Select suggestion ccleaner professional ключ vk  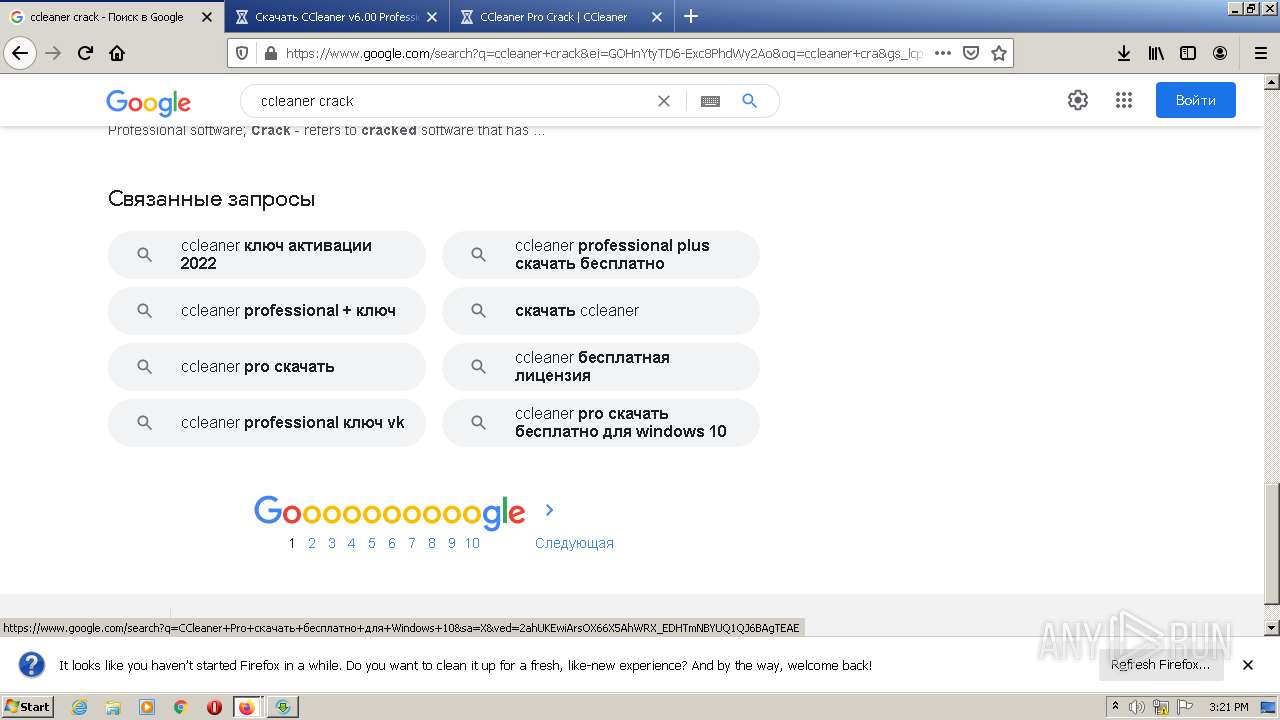click(267, 423)
